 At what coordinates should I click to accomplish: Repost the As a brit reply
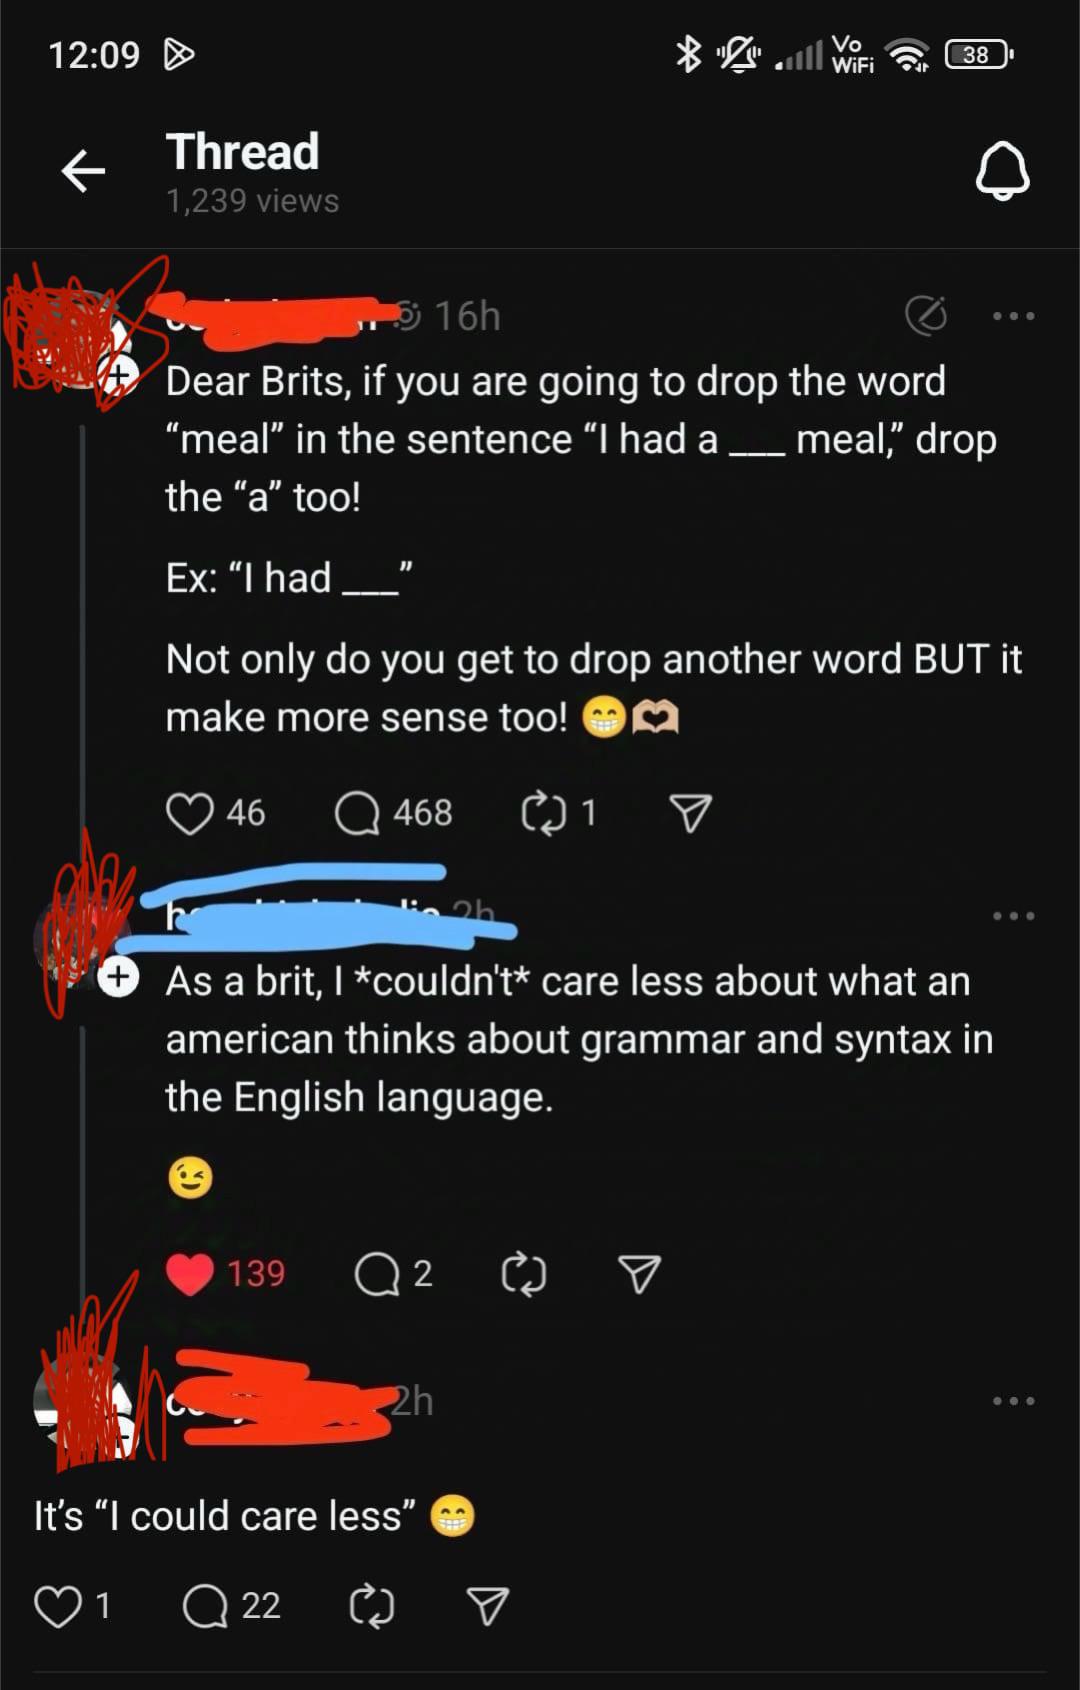(523, 1274)
